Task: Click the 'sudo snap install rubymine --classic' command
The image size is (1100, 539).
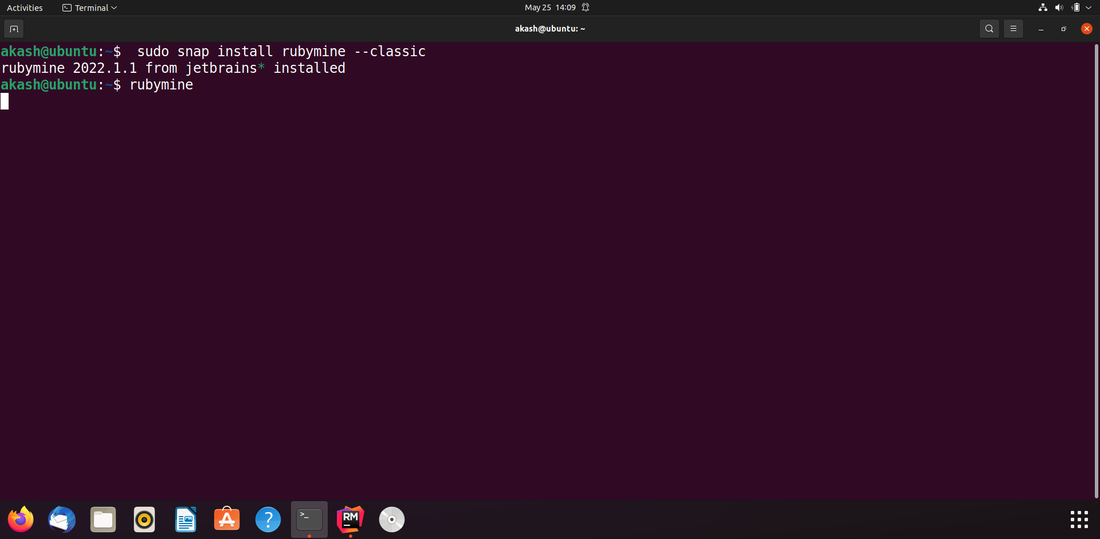Action: pos(281,52)
